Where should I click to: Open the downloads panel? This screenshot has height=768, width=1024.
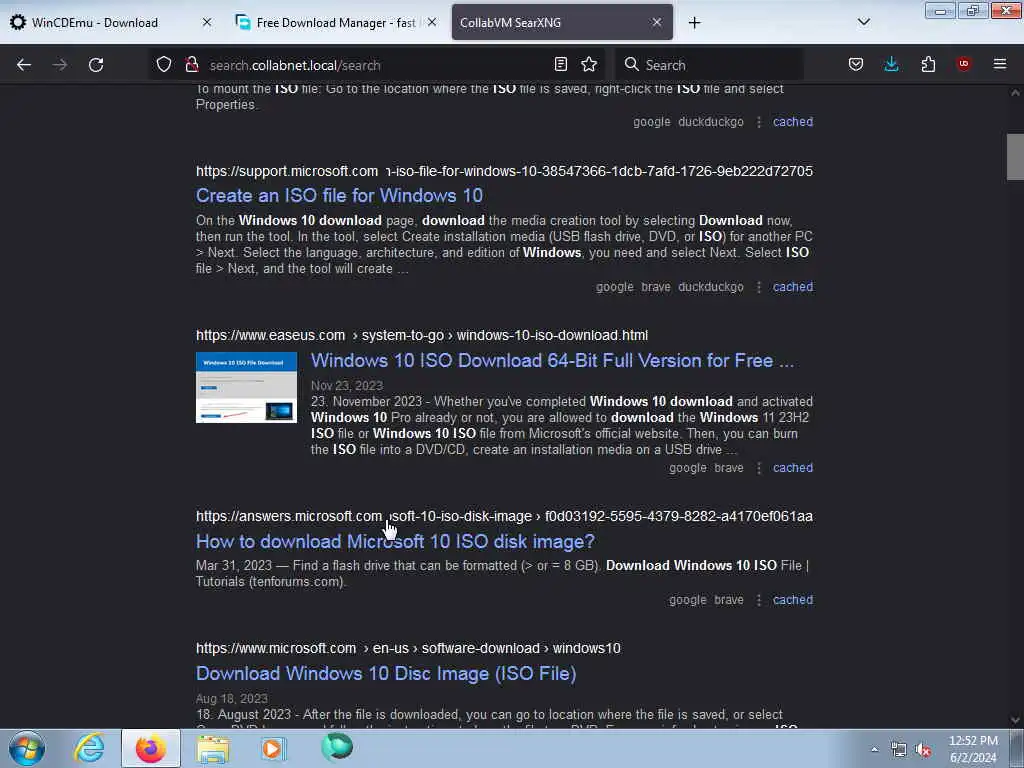click(x=891, y=64)
